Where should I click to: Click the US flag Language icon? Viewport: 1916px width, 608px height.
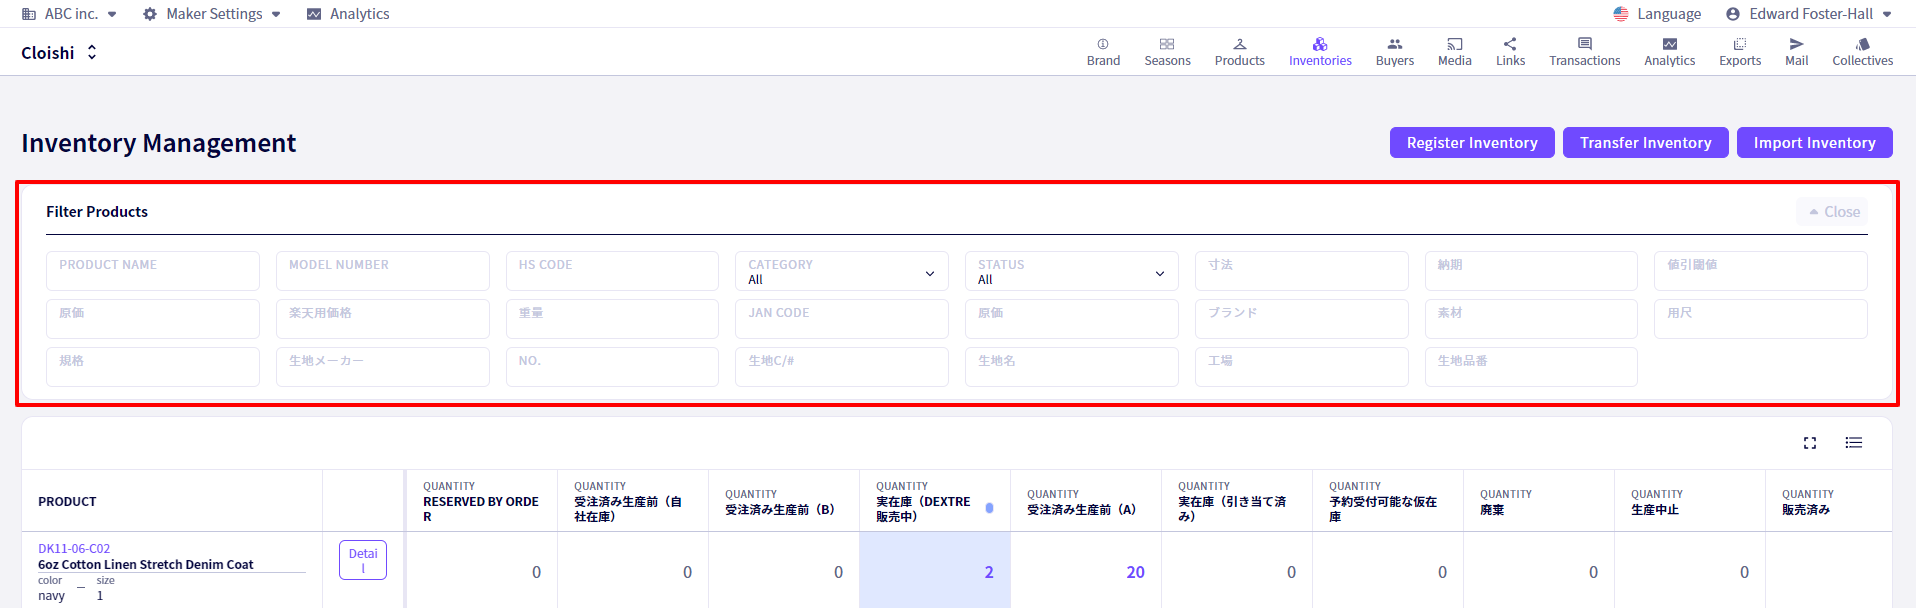click(1620, 14)
